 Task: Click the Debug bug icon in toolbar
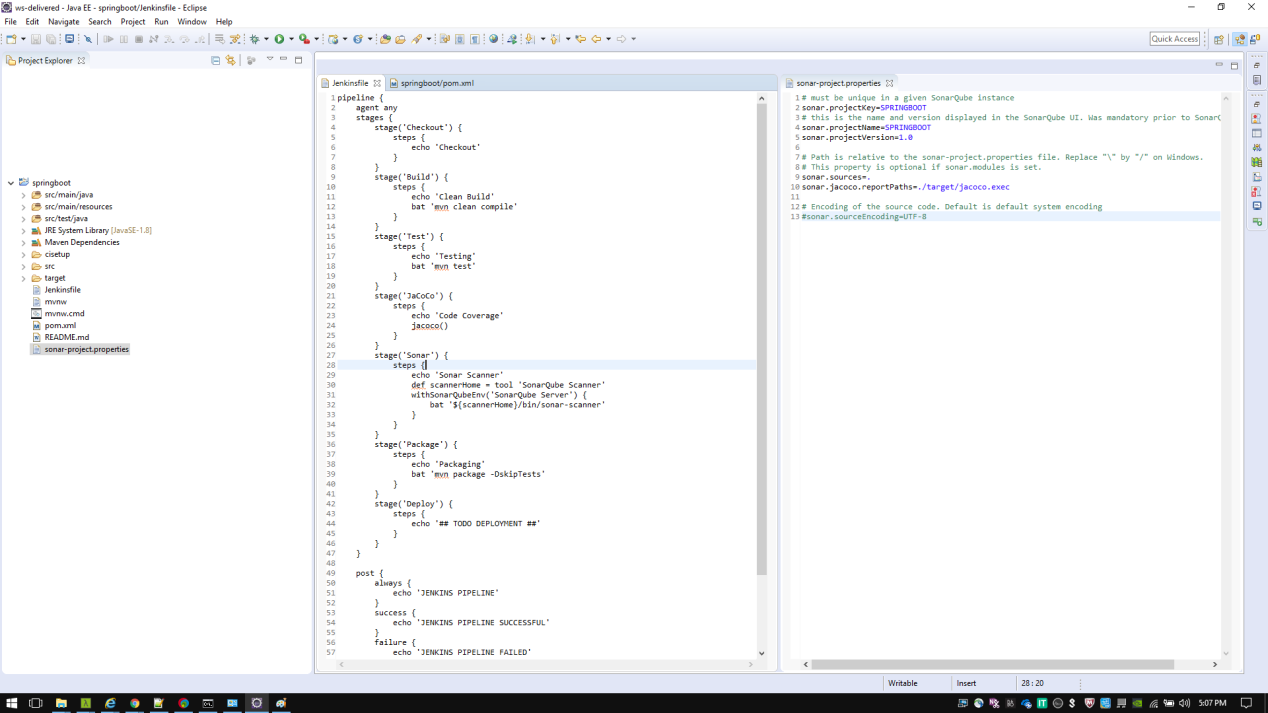255,39
